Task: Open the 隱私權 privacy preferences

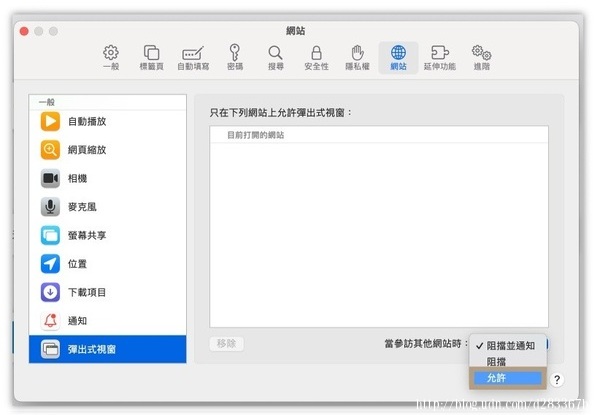Action: 357,58
